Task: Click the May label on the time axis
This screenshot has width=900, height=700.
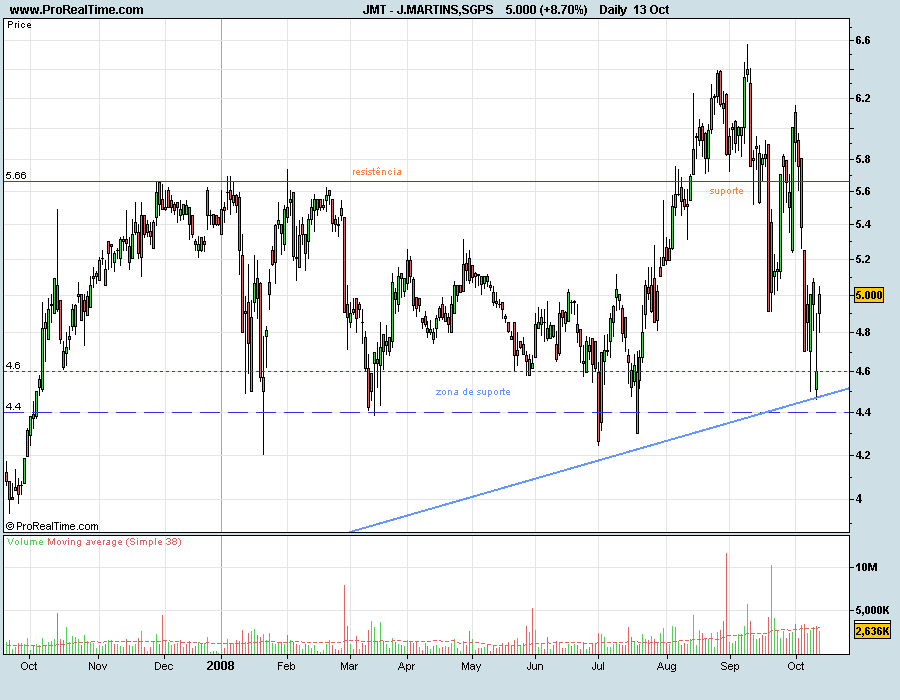Action: [471, 666]
